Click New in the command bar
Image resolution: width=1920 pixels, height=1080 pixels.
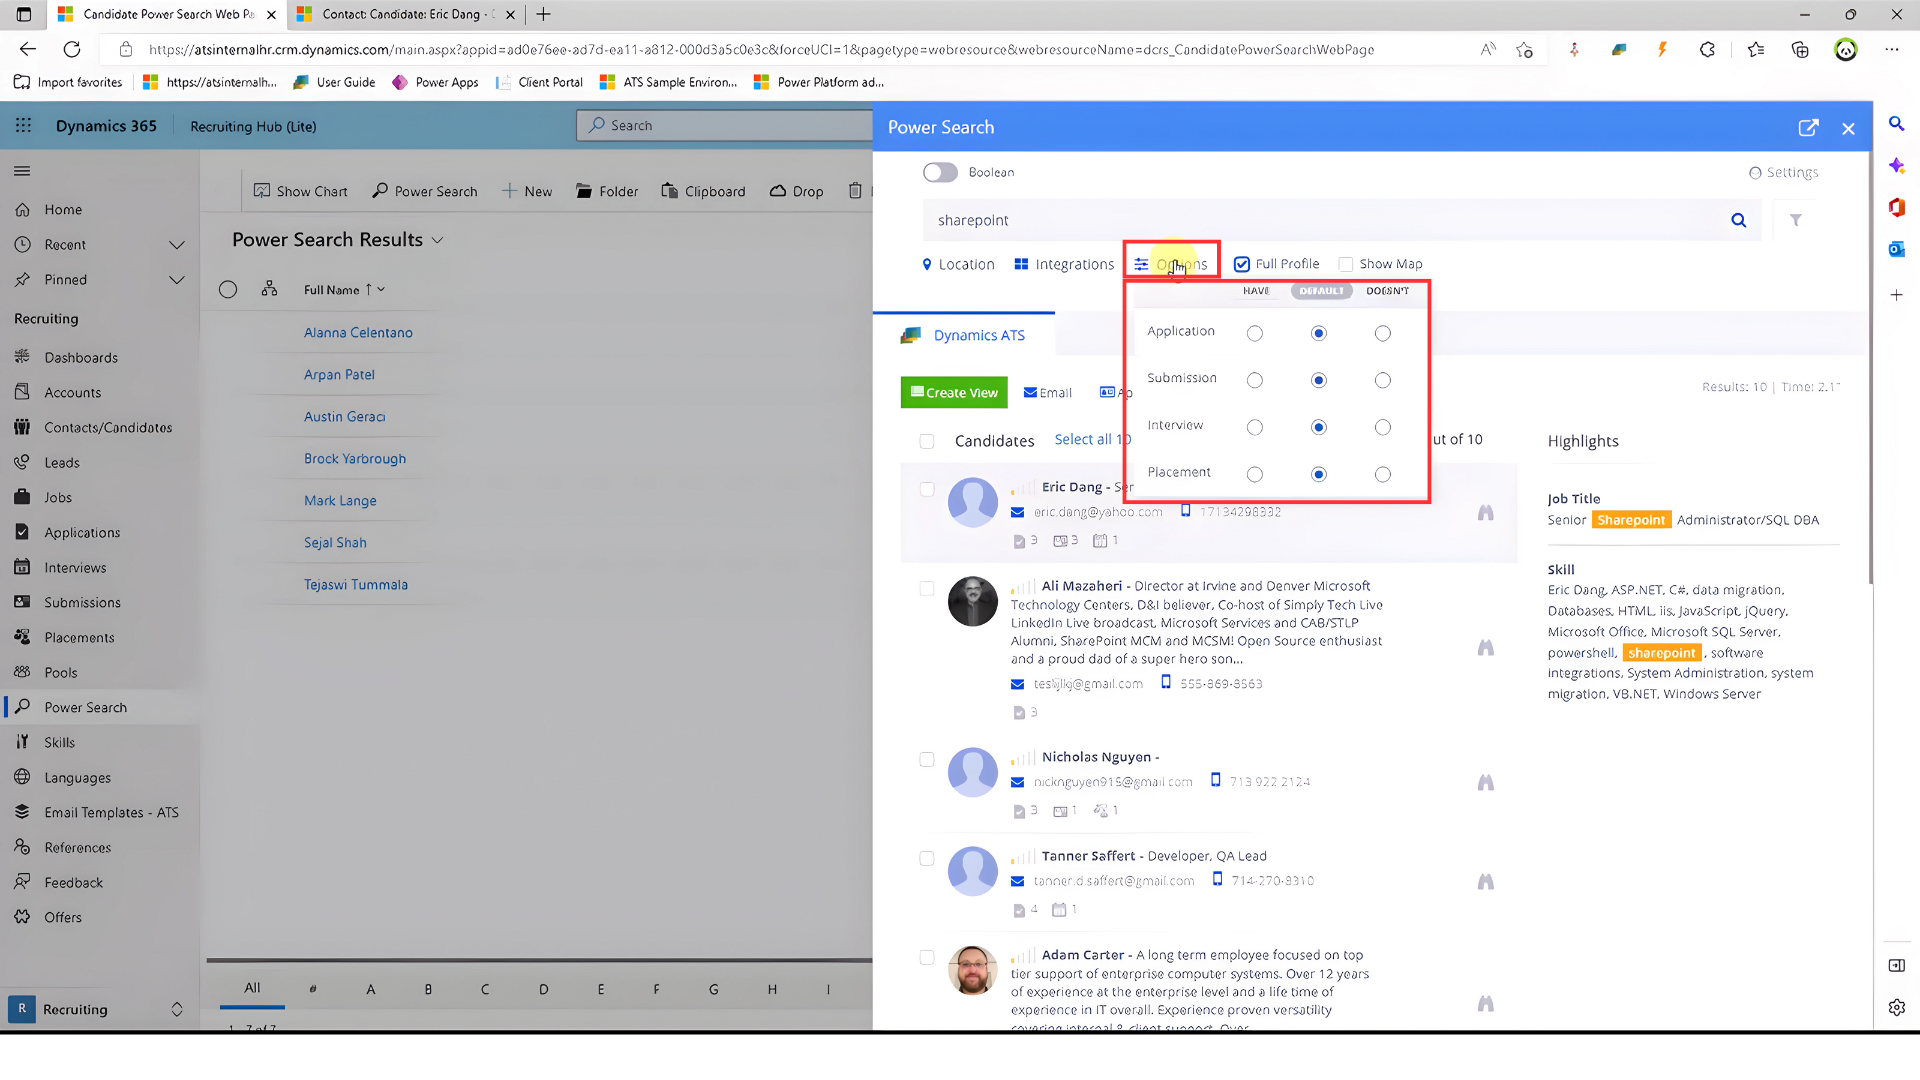[x=527, y=191]
